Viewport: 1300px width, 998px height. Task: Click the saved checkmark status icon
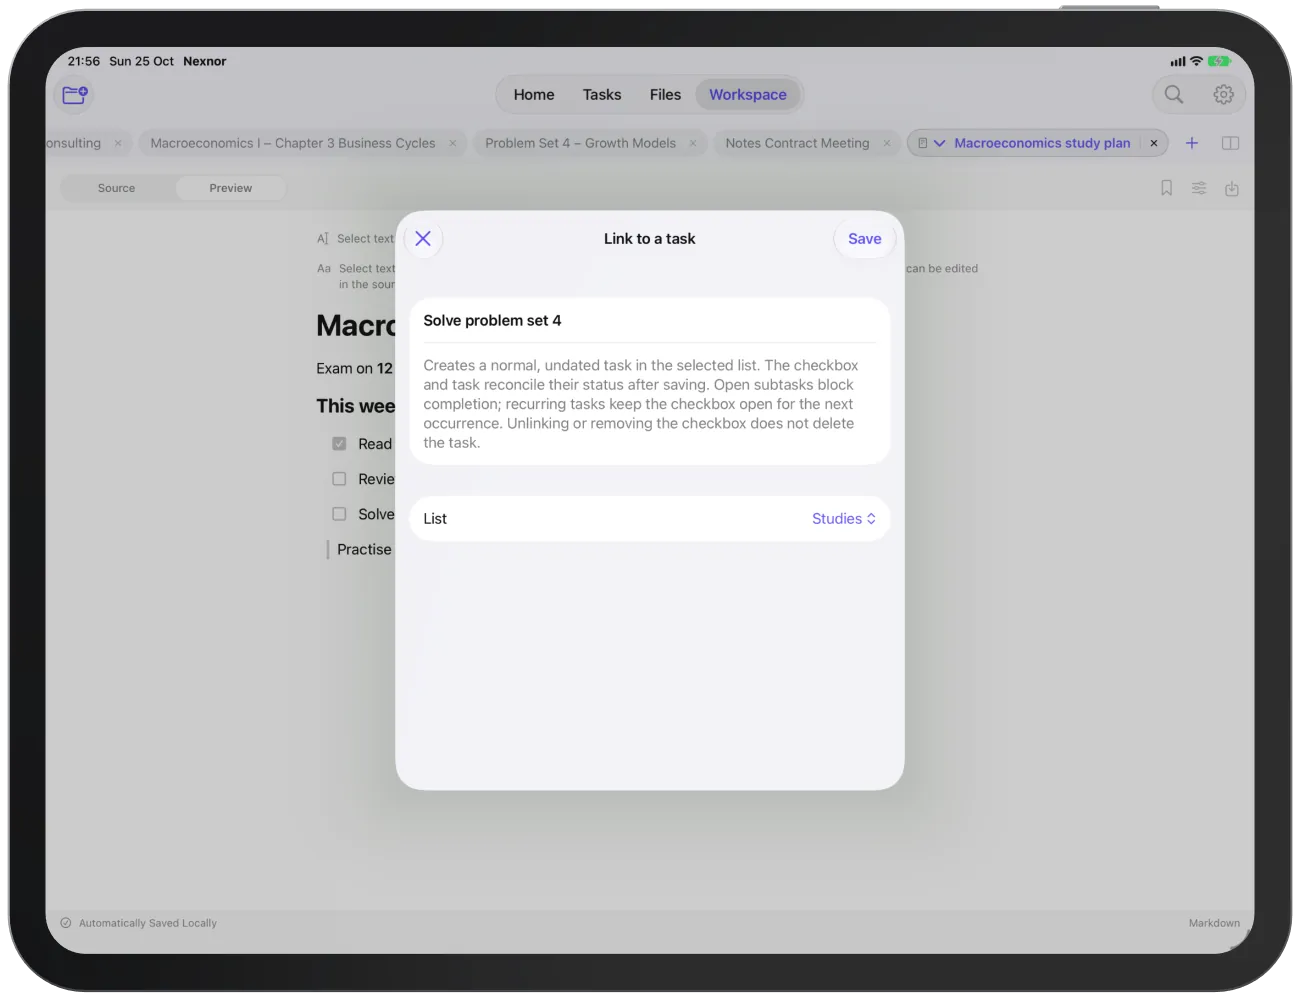[66, 923]
